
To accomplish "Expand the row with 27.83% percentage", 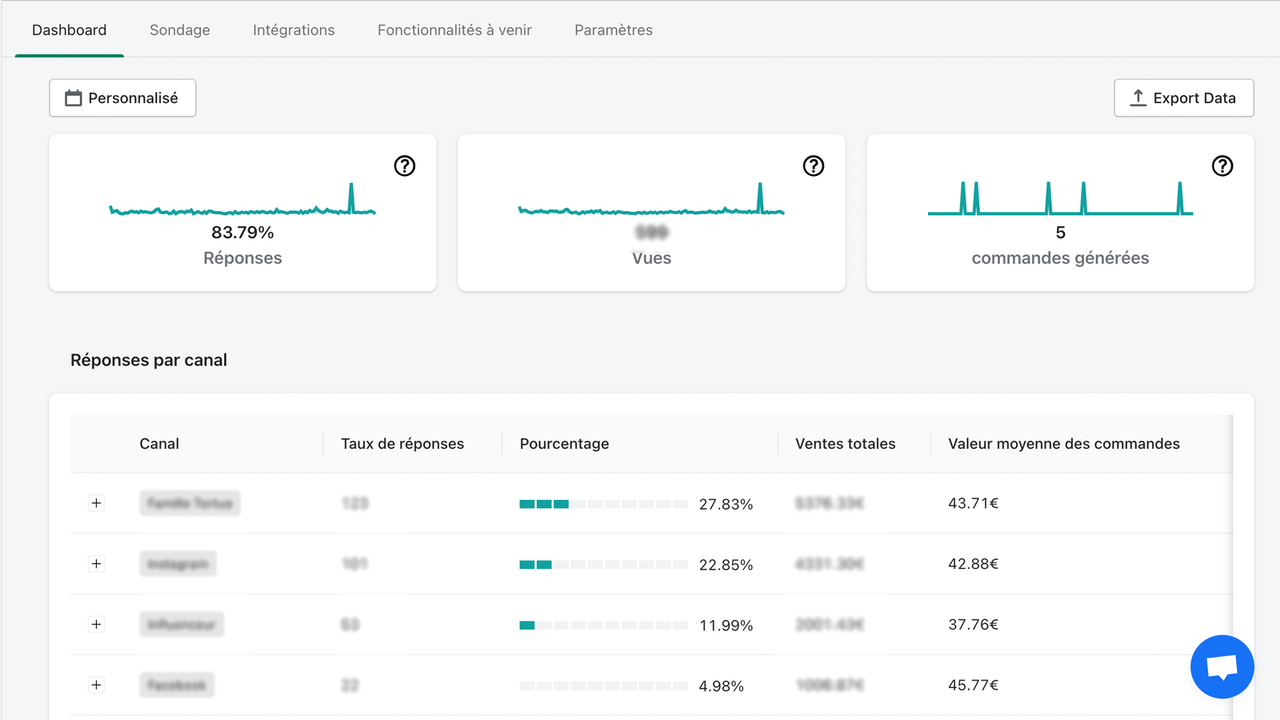I will tap(96, 503).
